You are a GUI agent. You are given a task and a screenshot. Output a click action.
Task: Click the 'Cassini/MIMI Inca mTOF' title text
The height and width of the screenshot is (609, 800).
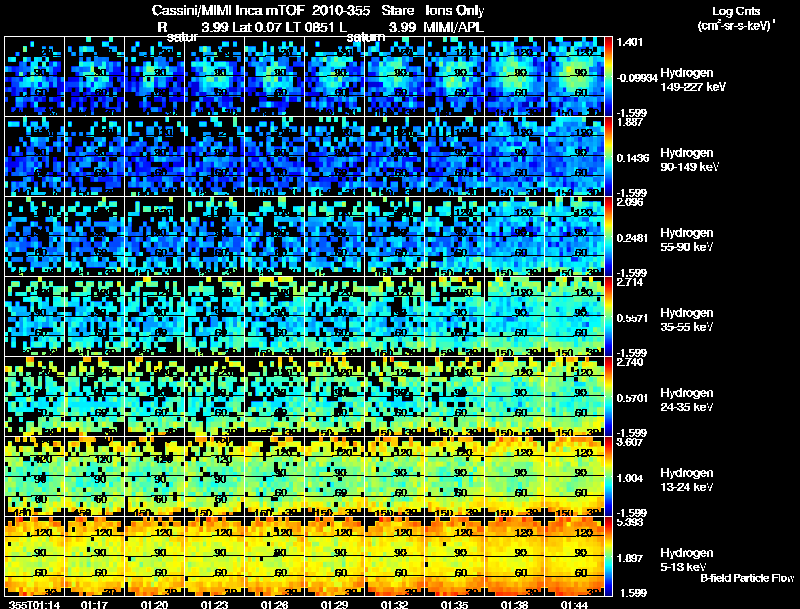[x=228, y=10]
